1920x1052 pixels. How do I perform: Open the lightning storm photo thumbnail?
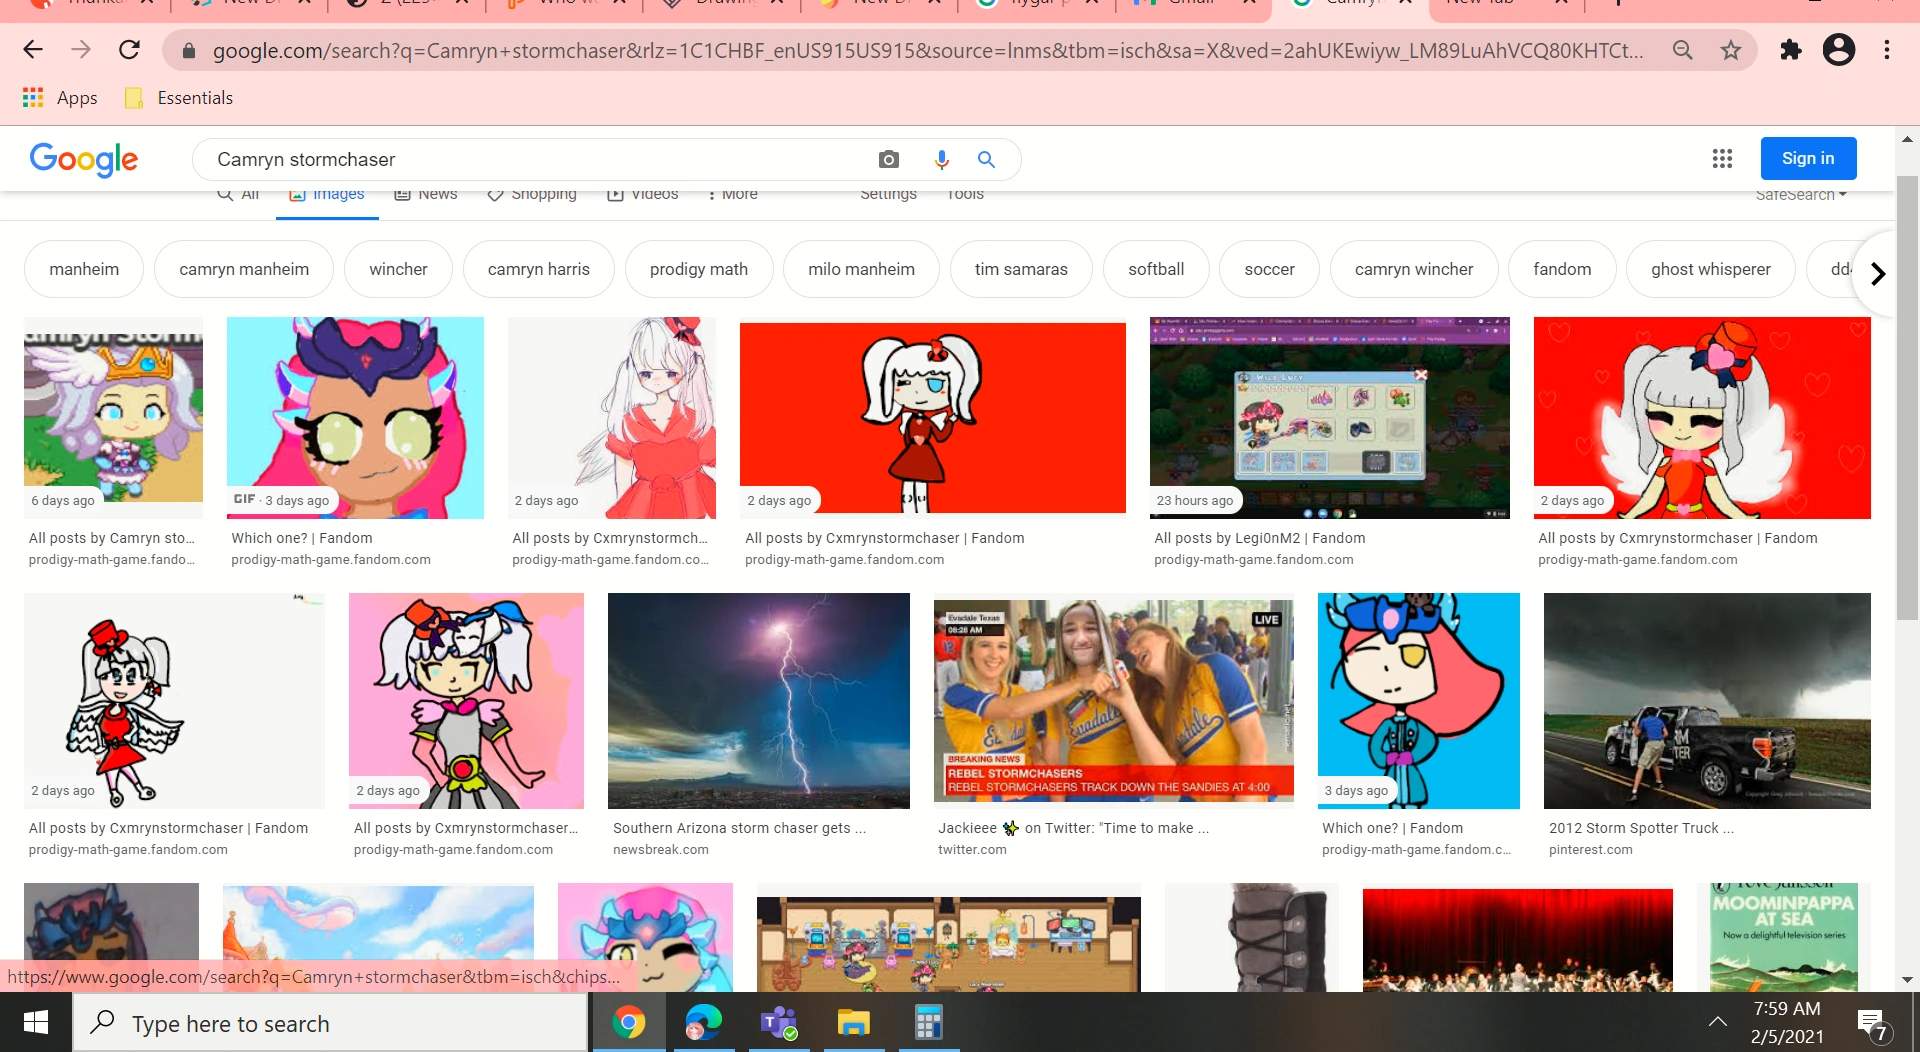757,700
